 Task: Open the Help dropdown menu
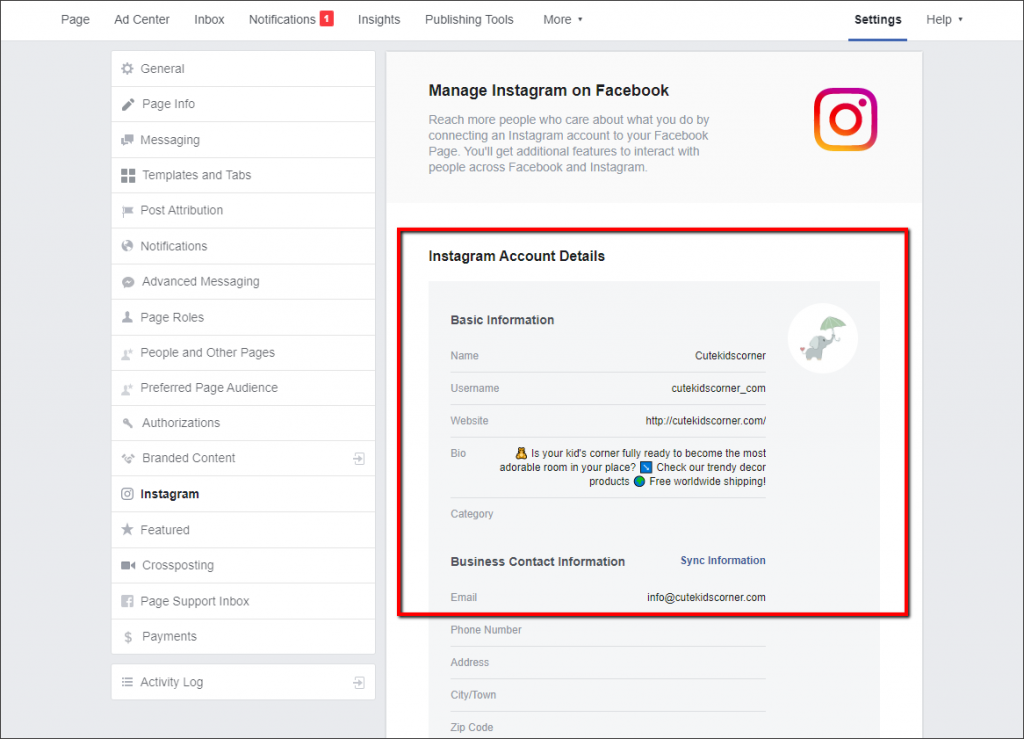click(x=944, y=20)
